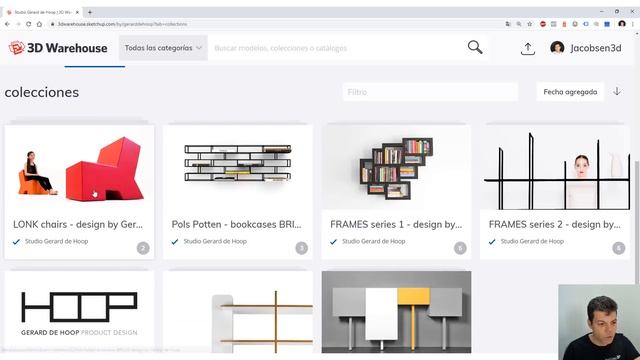Image resolution: width=640 pixels, height=360 pixels.
Task: Toggle the sort direction arrow
Action: [x=617, y=91]
